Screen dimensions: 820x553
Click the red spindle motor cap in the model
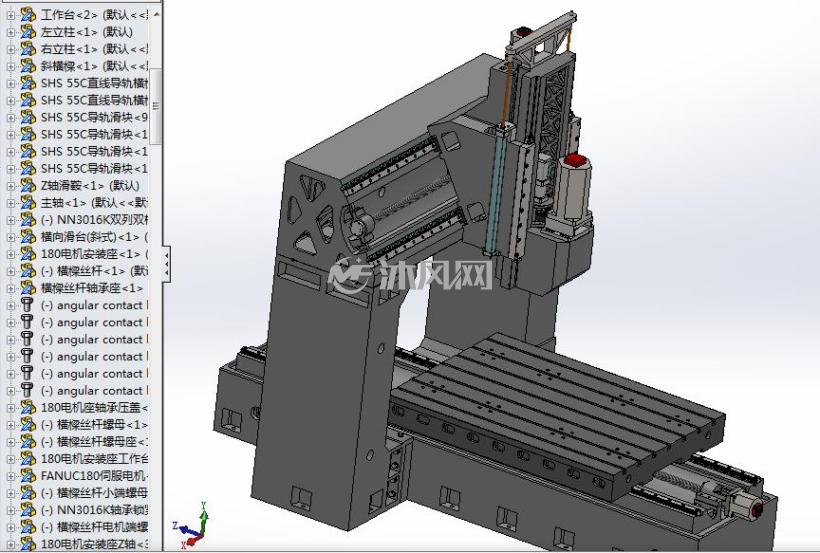tap(575, 160)
